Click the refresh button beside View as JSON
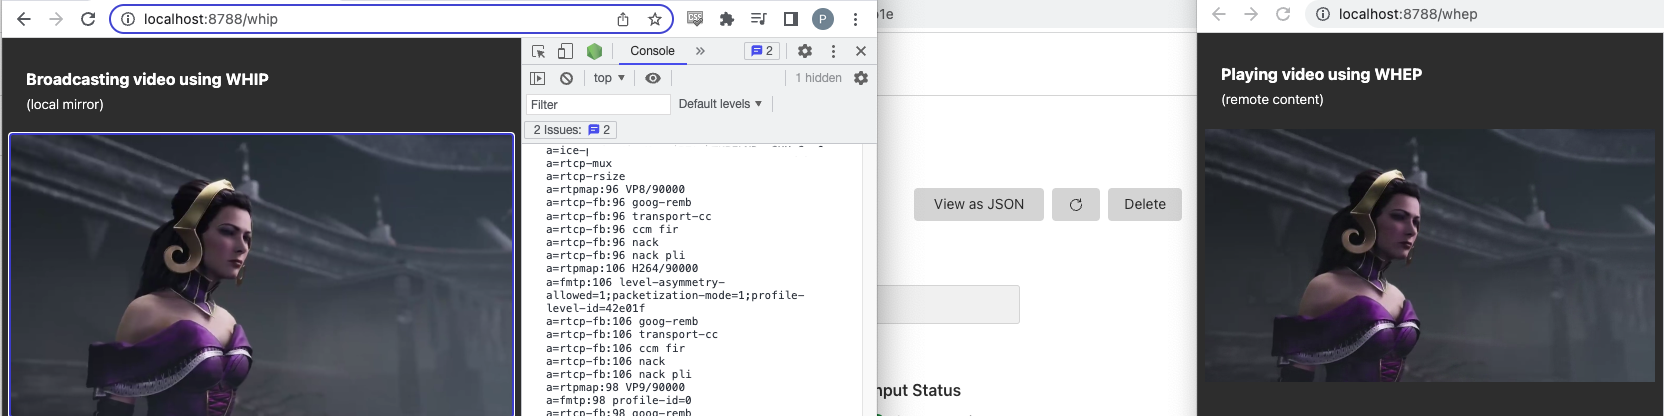The width and height of the screenshot is (1664, 416). tap(1076, 204)
